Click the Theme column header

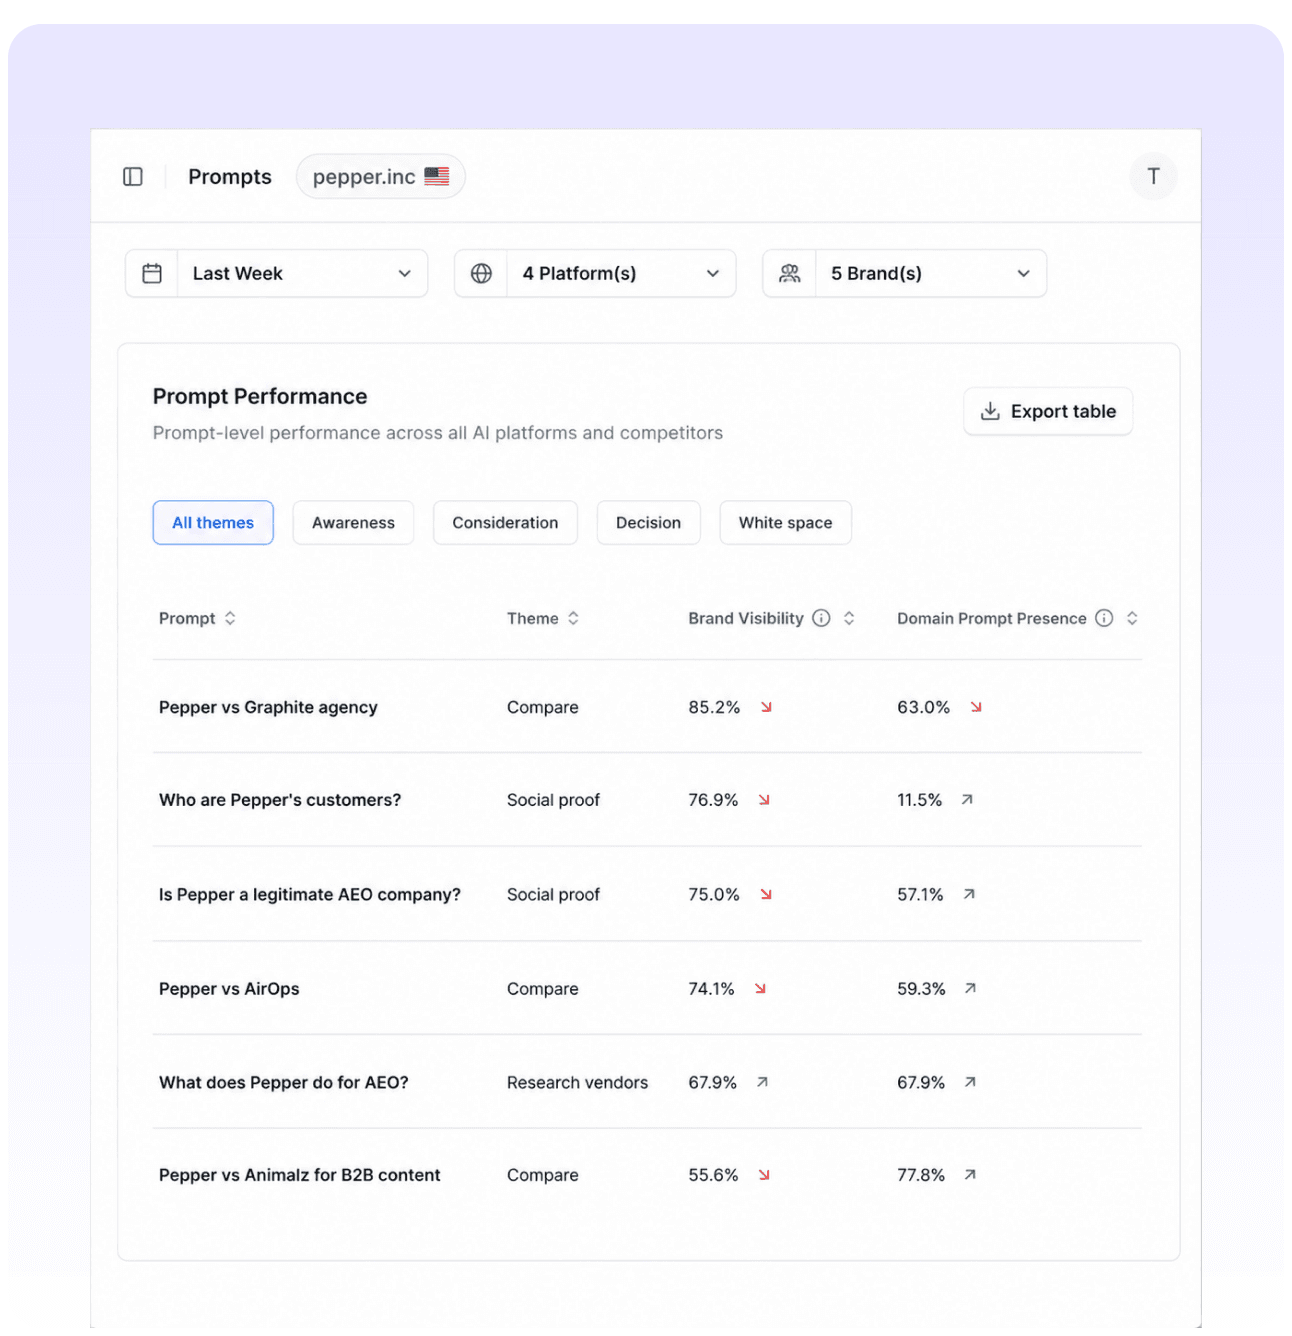coord(532,618)
